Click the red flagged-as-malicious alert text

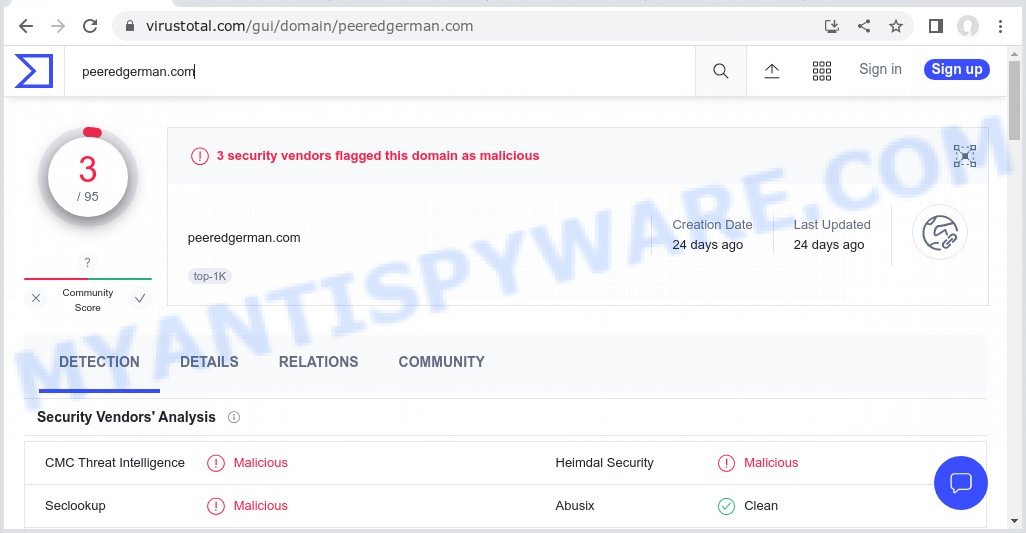(378, 156)
